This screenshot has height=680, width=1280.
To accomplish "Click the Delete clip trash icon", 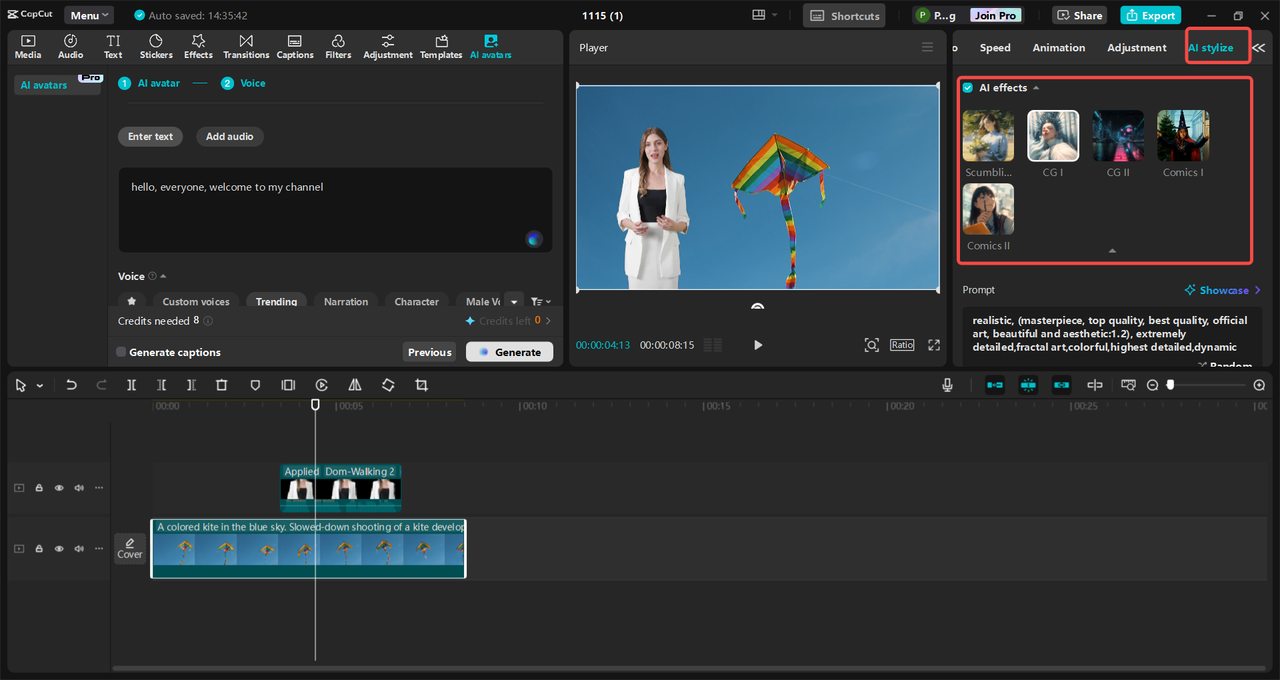I will [222, 385].
